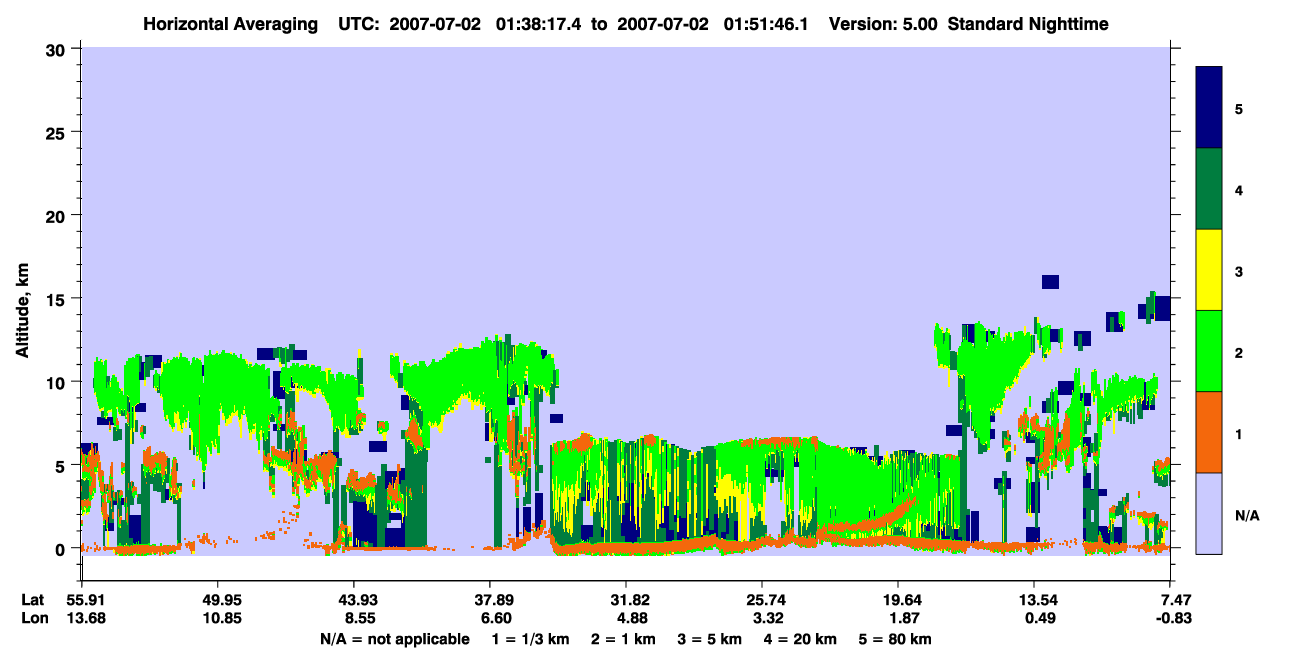Viewport: 1300px width, 667px height.
Task: Click legend text 'N/A = not applicable'
Action: 395,639
